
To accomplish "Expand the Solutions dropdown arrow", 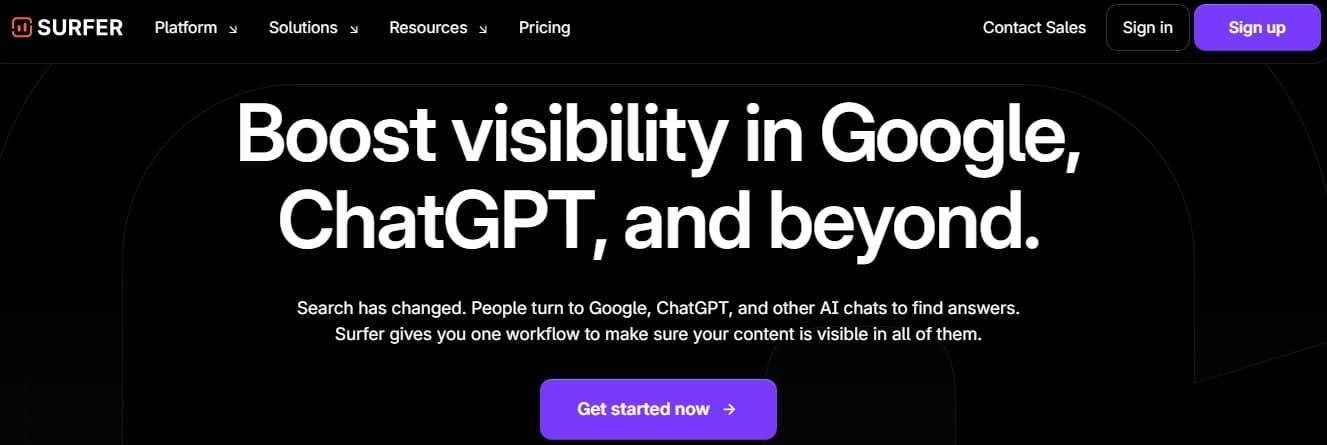I will [x=353, y=29].
